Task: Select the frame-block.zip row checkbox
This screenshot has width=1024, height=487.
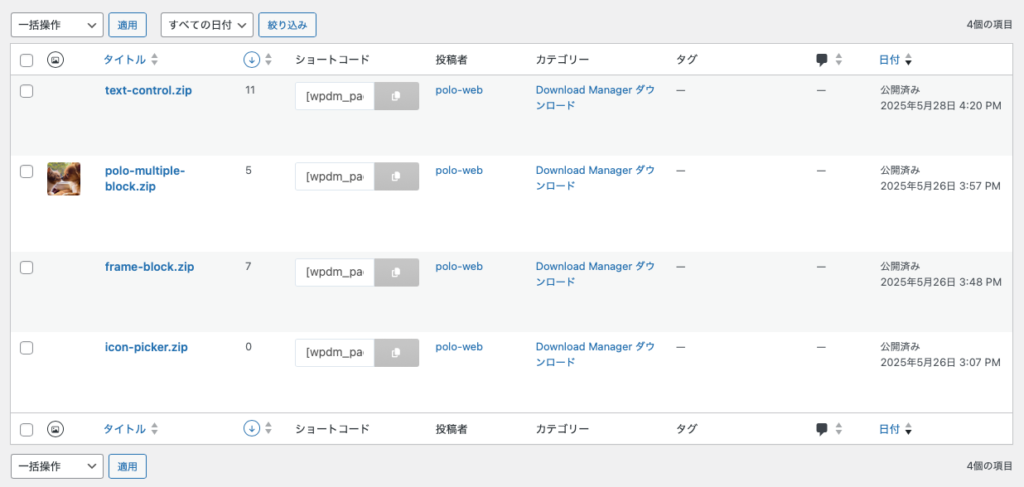Action: click(x=27, y=267)
